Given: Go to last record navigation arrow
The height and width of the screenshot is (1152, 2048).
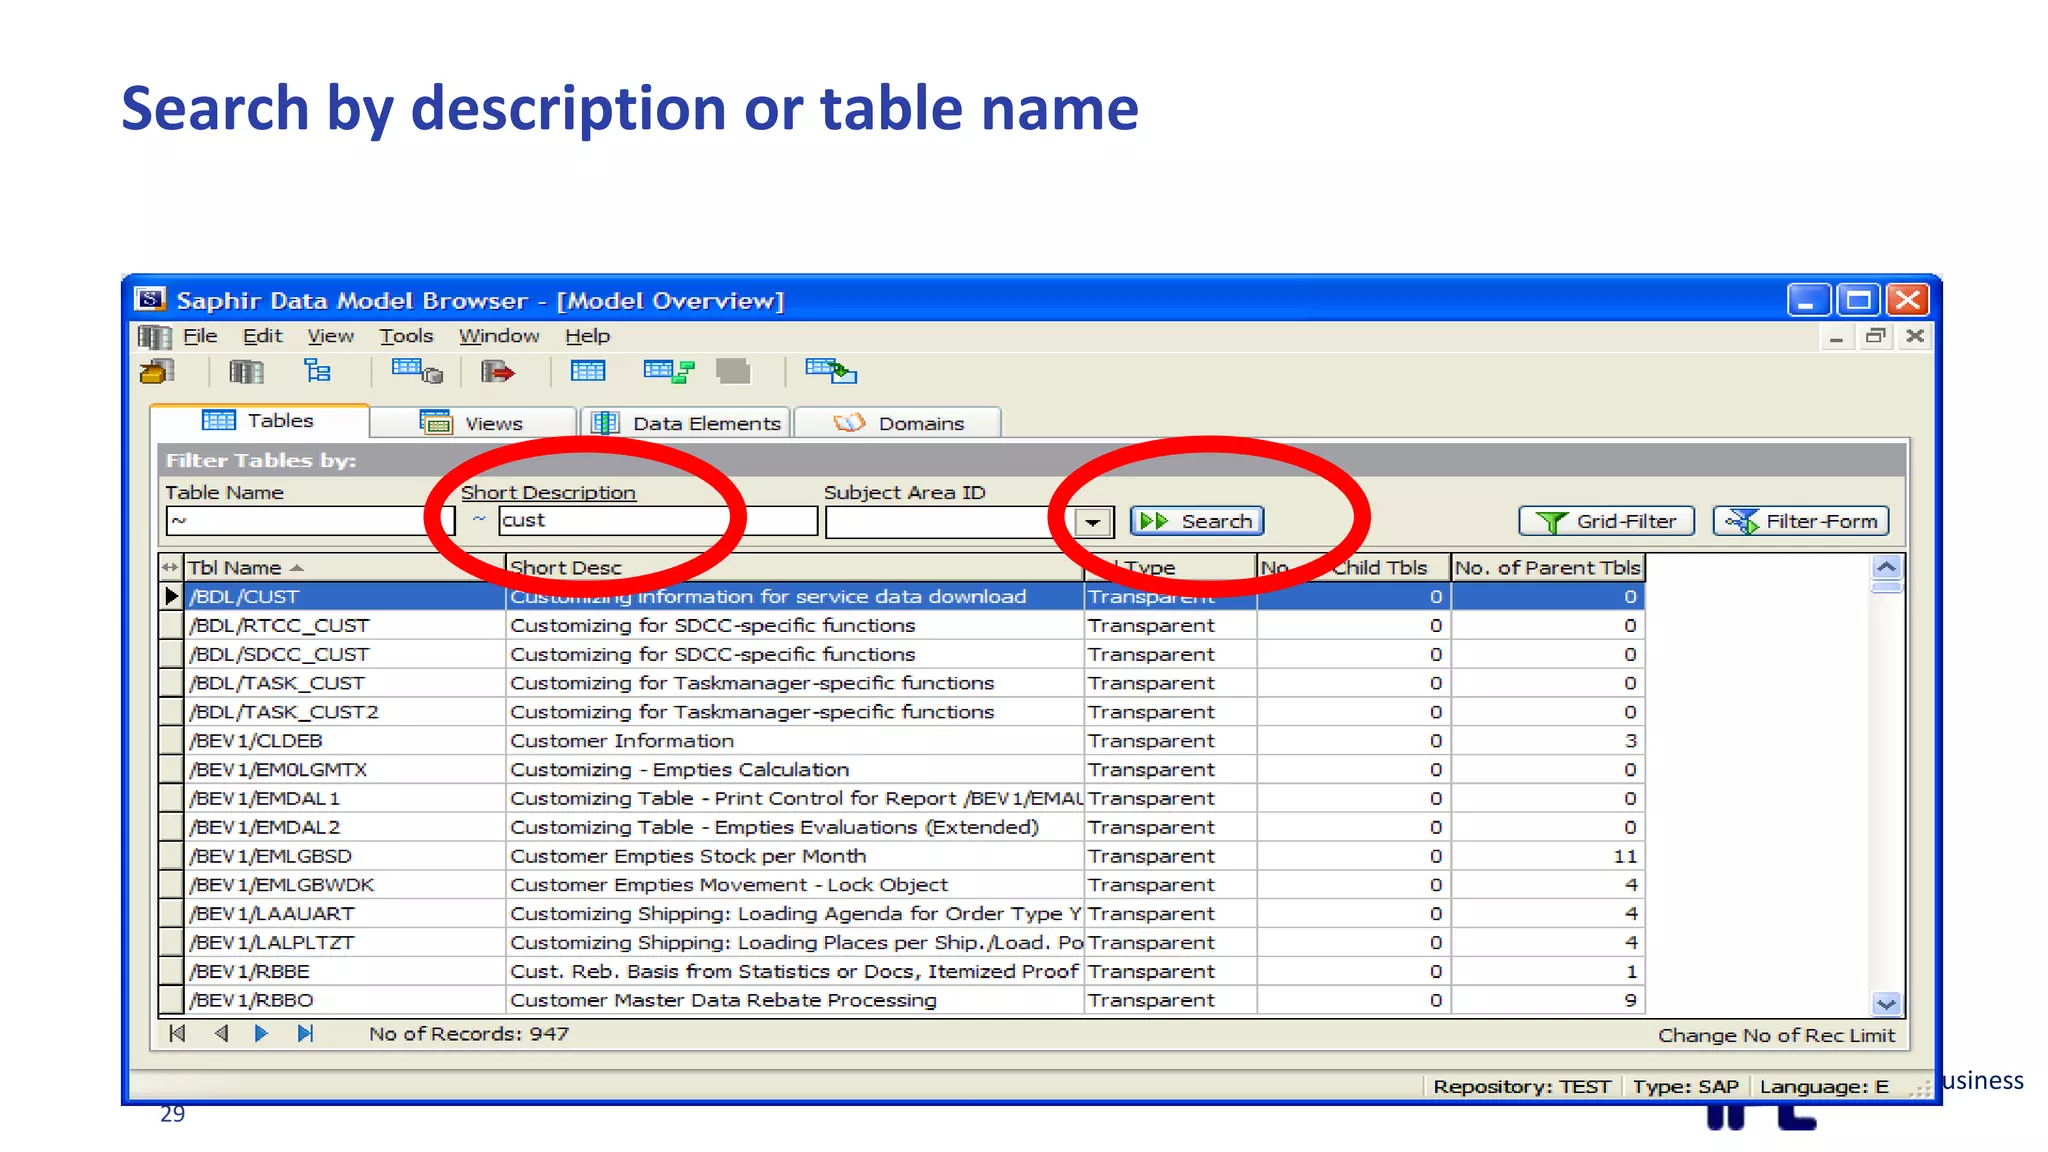Looking at the screenshot, I should tap(305, 1033).
